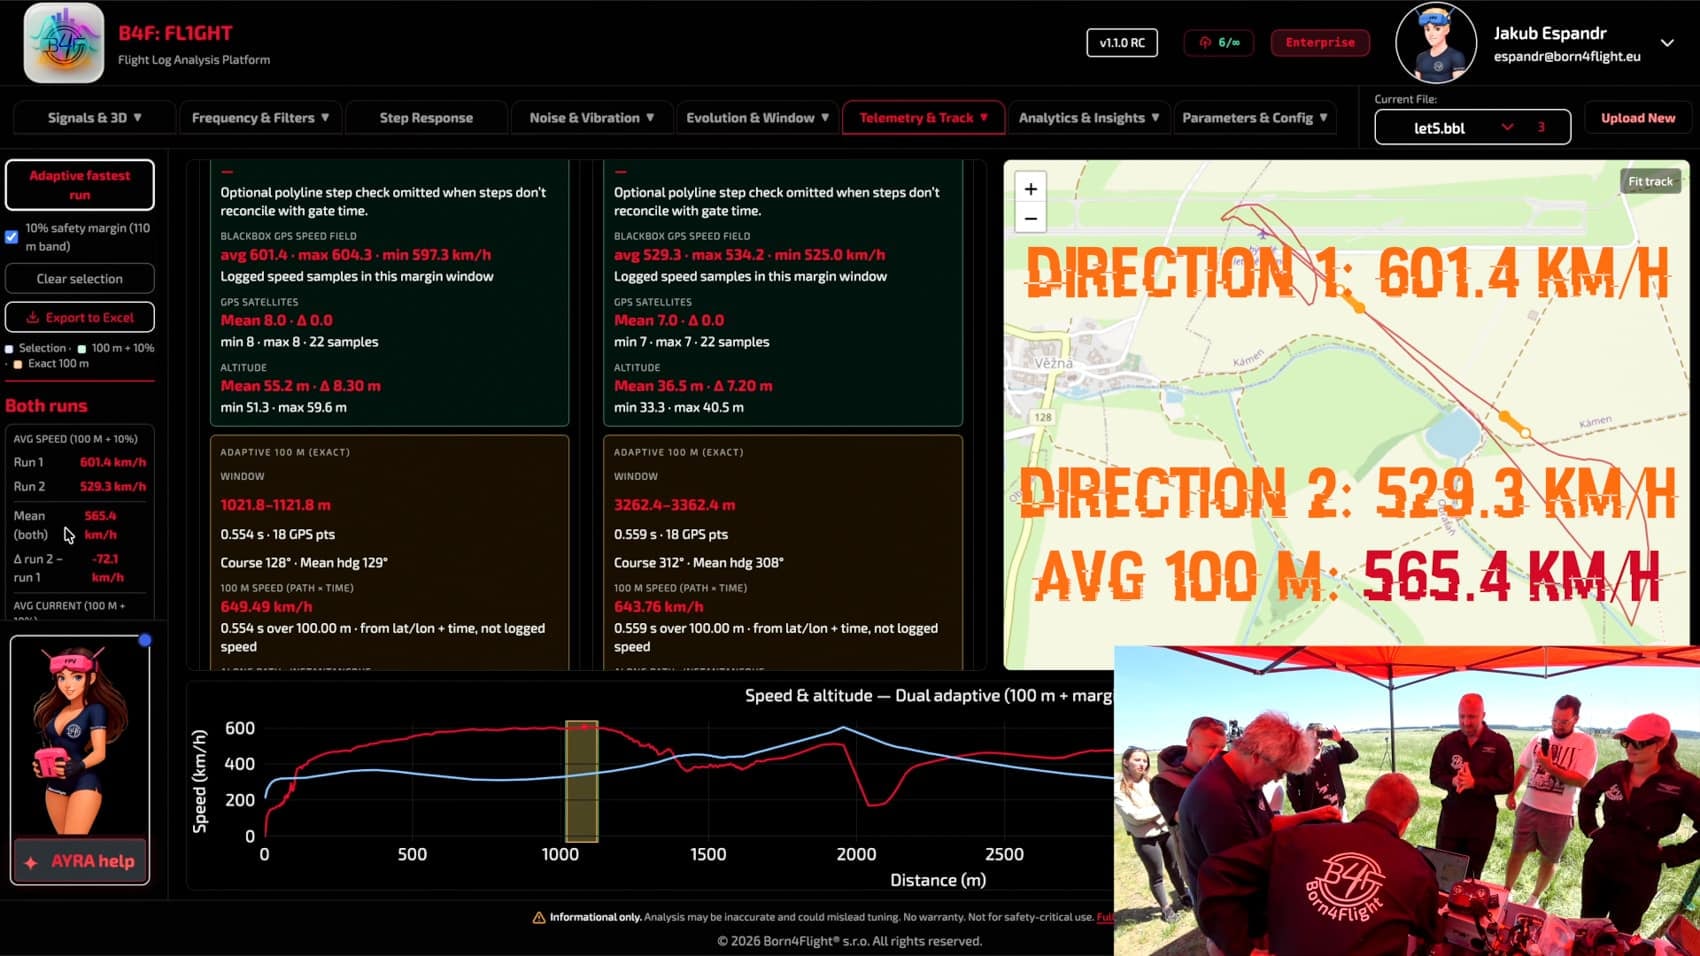This screenshot has width=1700, height=956.
Task: Click the Clear selection button
Action: point(80,279)
